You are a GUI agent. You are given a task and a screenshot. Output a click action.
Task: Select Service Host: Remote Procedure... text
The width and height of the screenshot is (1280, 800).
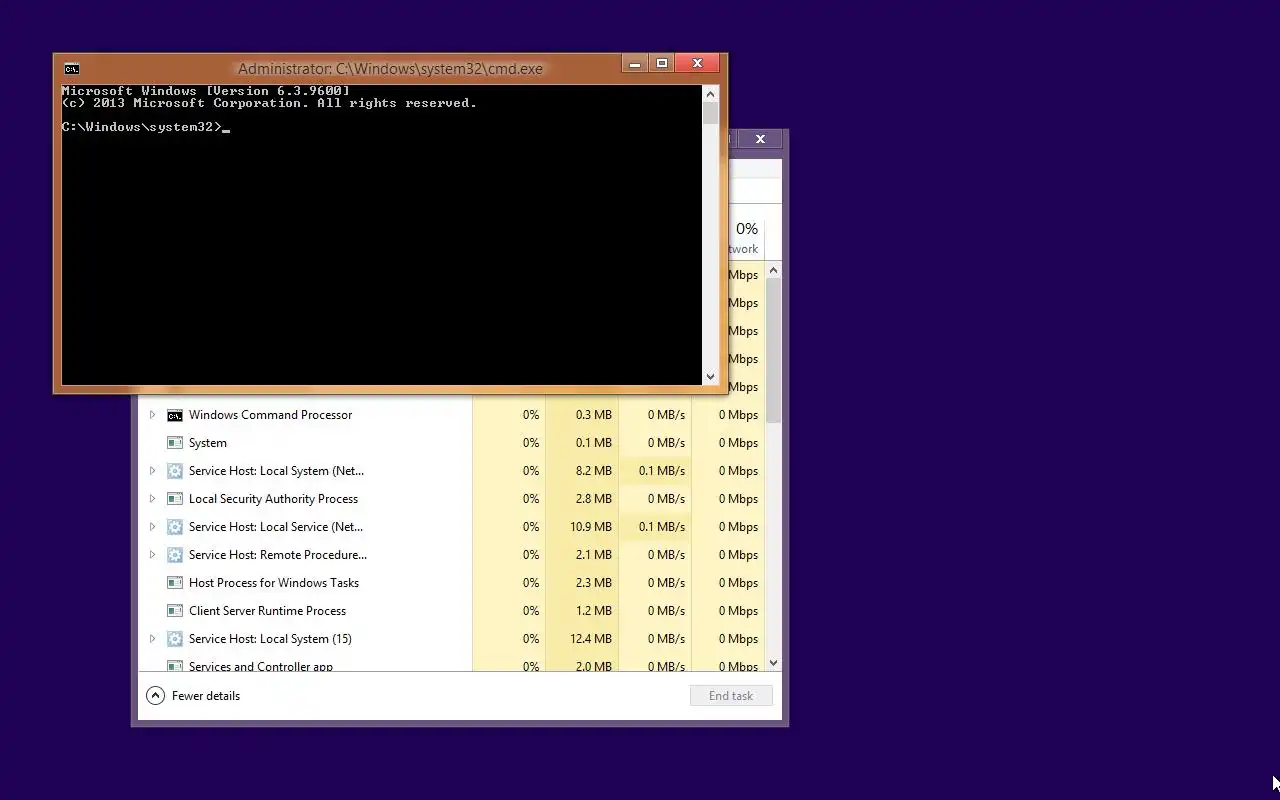coord(278,555)
